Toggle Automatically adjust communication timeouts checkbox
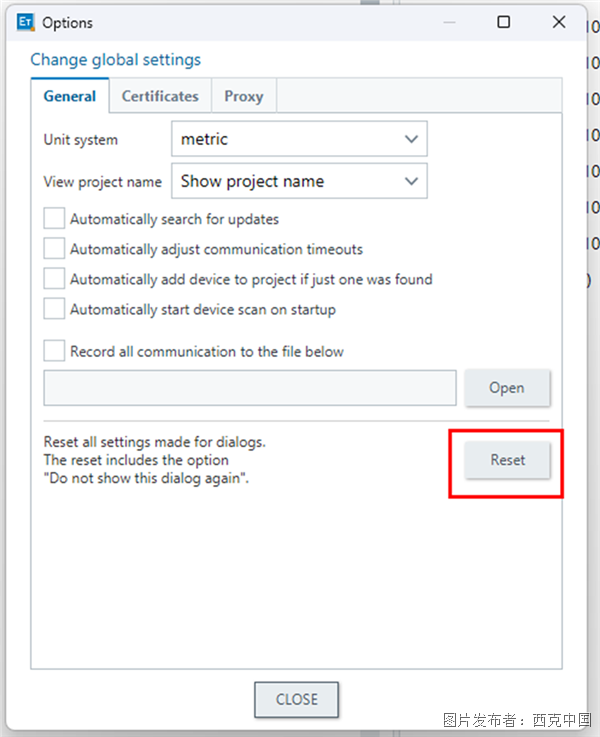 click(x=54, y=249)
